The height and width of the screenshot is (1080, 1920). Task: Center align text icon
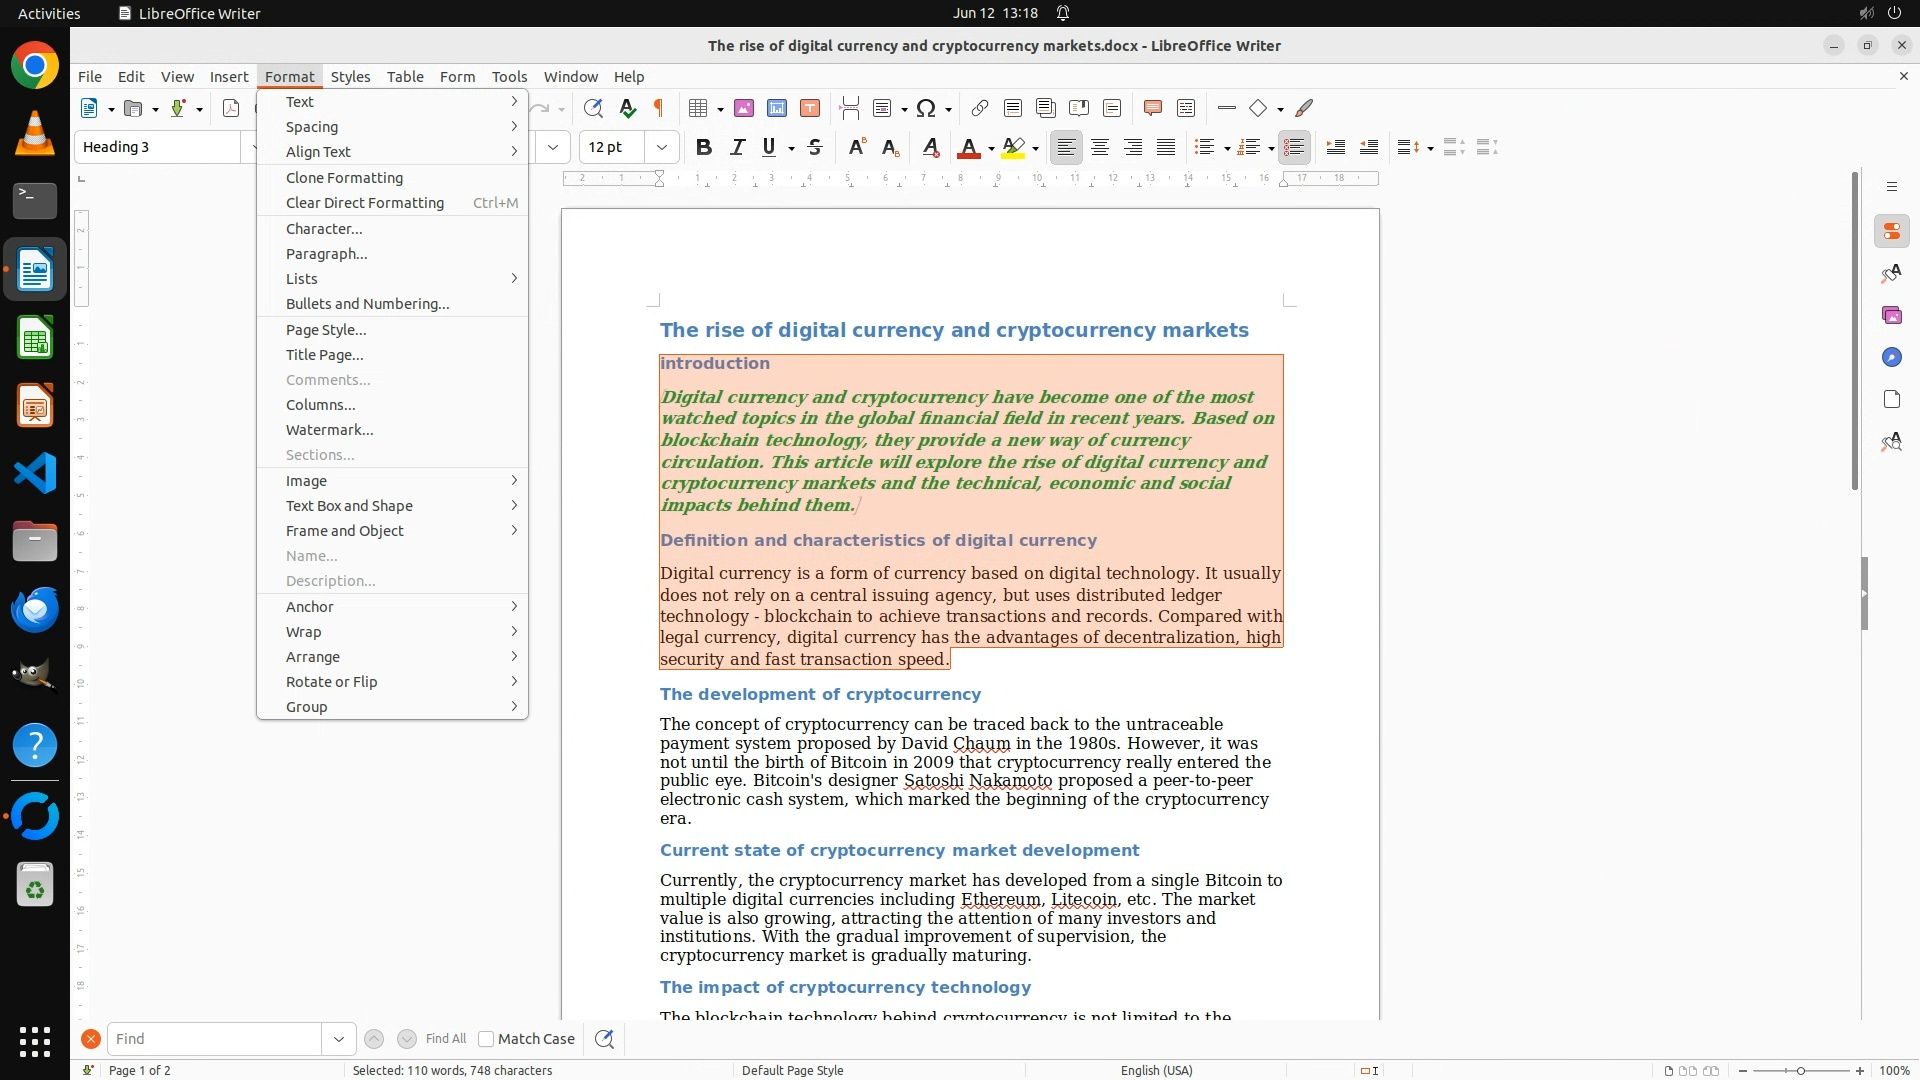tap(1100, 148)
